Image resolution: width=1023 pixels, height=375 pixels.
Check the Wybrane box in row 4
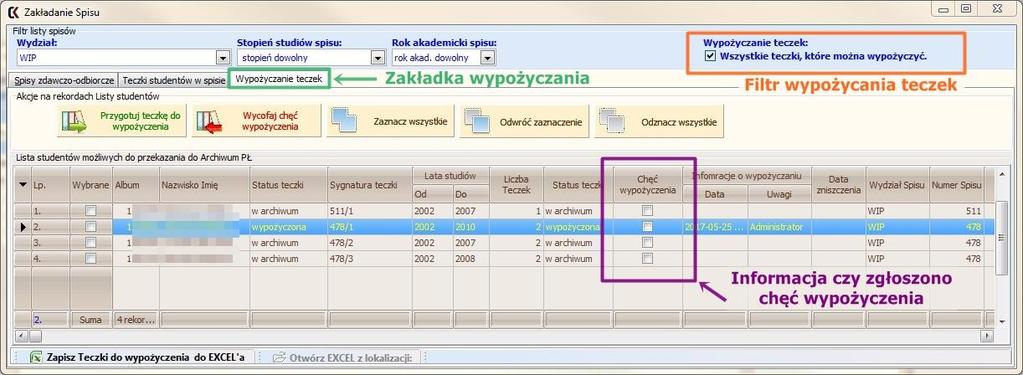[x=91, y=258]
